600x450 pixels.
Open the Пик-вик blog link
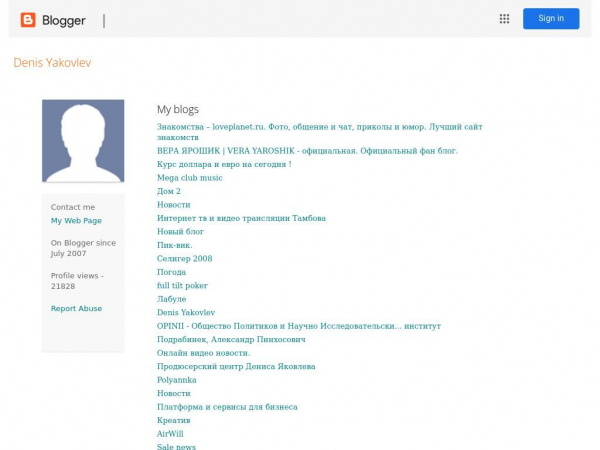(174, 245)
